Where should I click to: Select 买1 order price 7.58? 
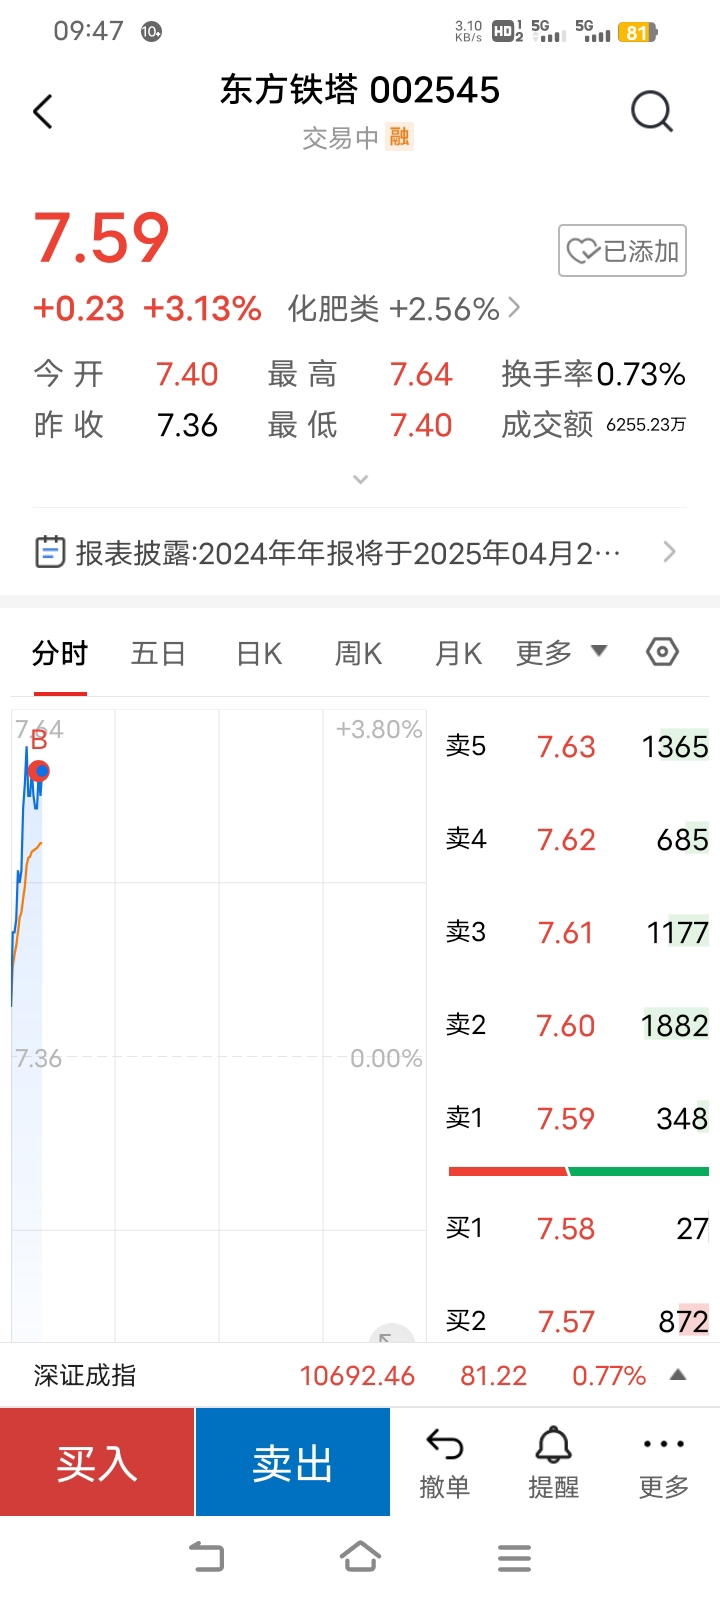pyautogui.click(x=566, y=1229)
